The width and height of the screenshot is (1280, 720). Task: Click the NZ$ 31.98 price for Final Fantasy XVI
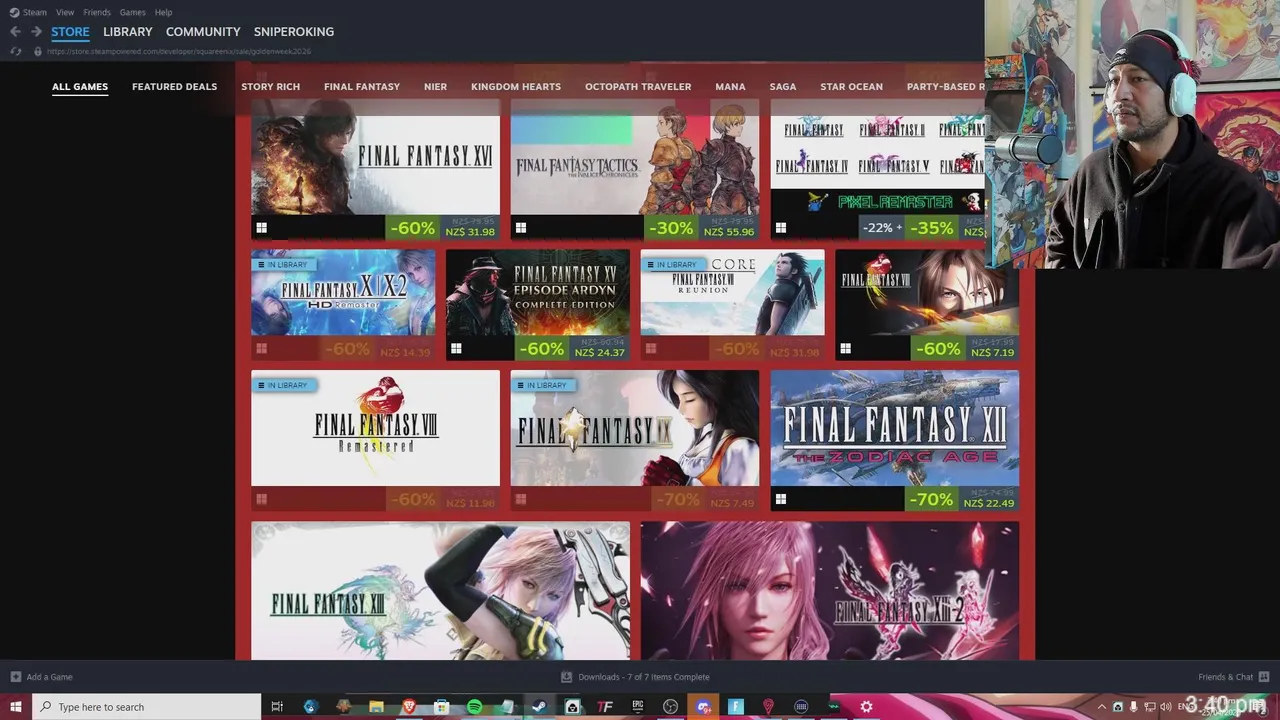(x=470, y=232)
